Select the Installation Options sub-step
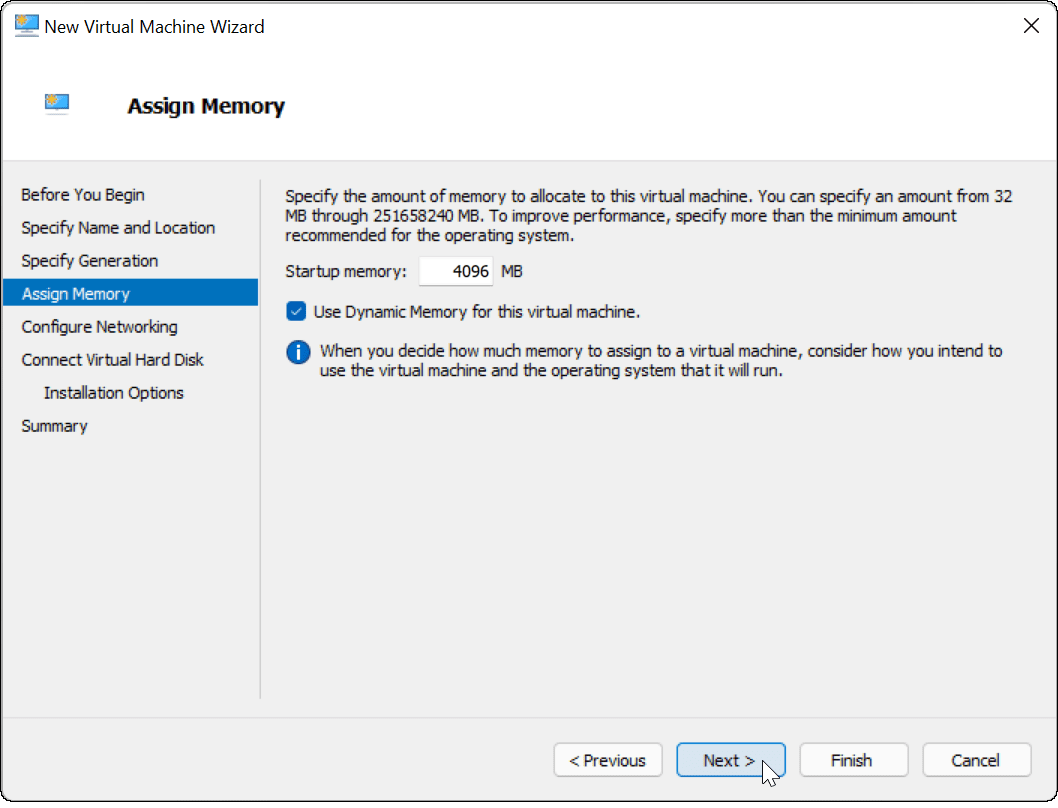1058x808 pixels. 114,393
